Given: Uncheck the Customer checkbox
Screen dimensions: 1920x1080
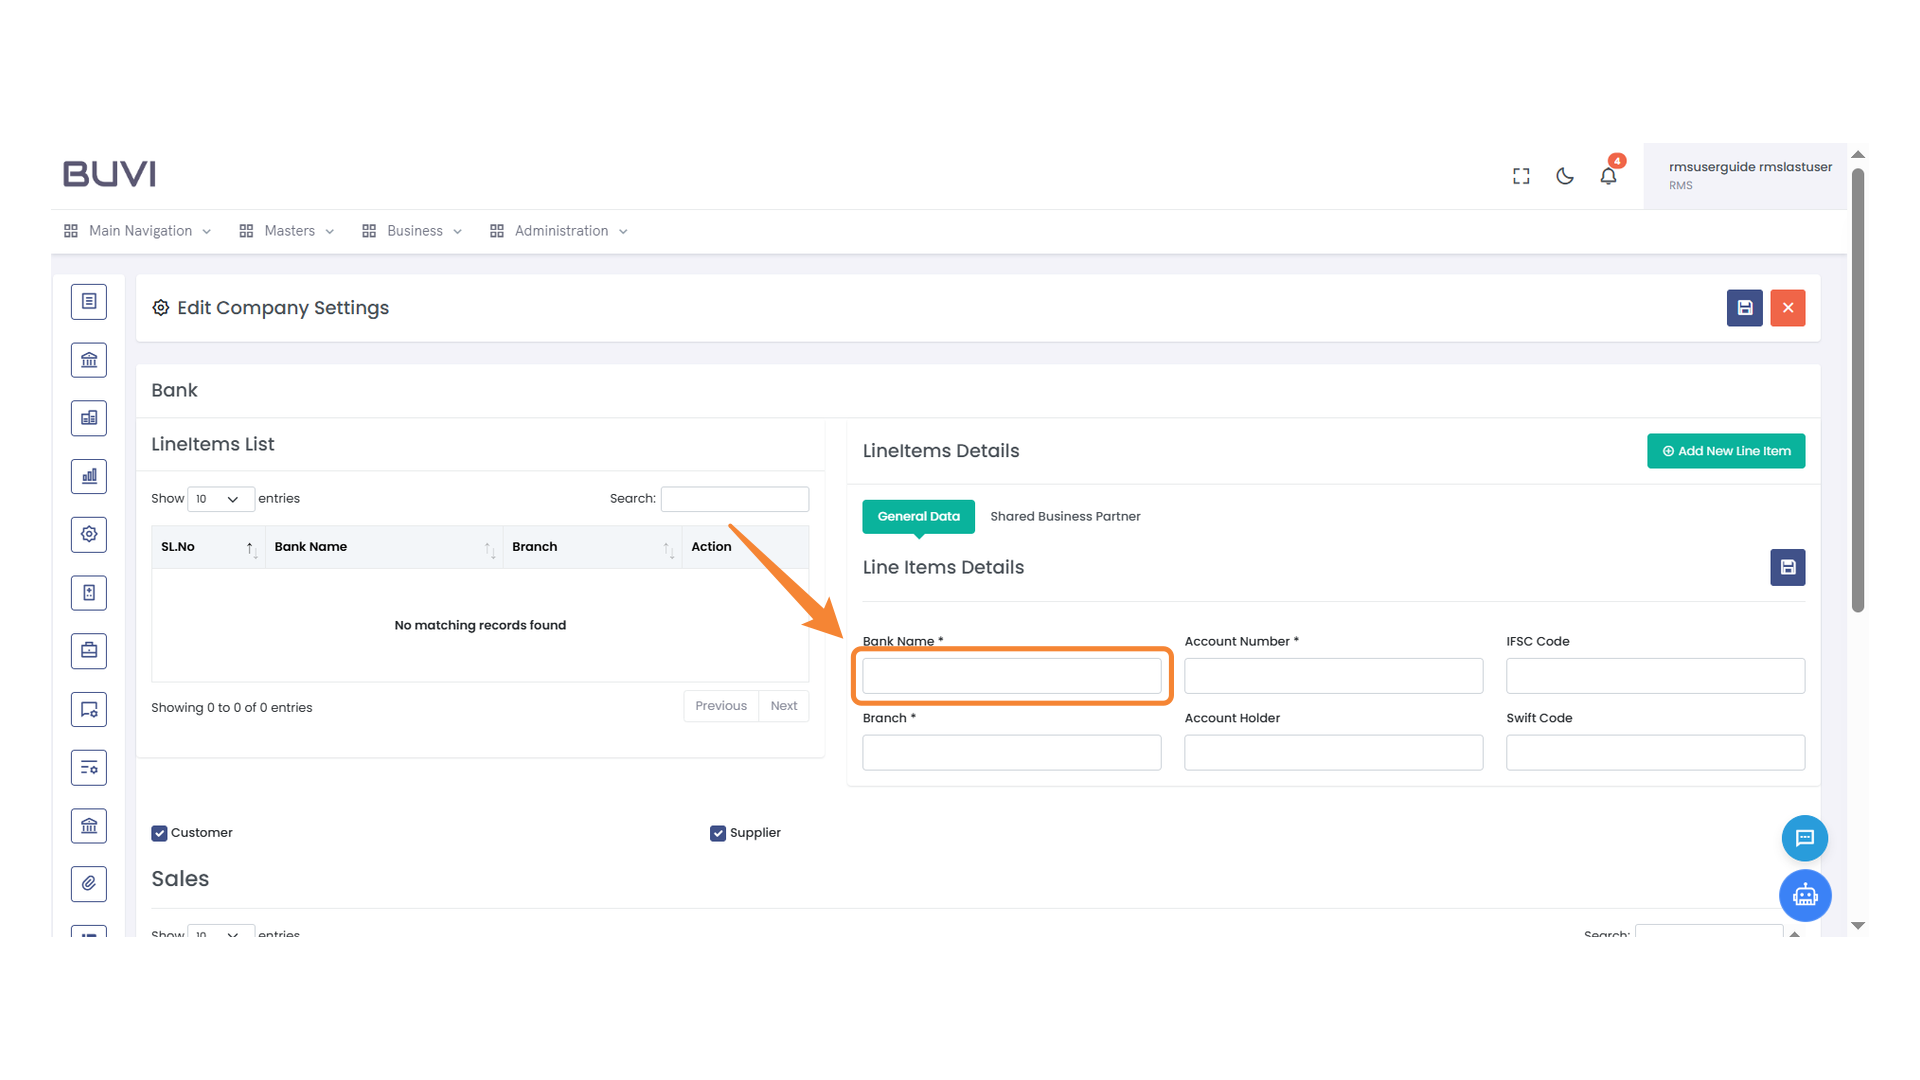Looking at the screenshot, I should 159,832.
